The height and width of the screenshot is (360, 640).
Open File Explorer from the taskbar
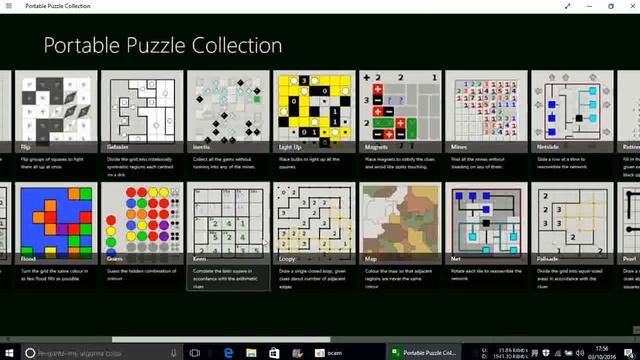click(251, 353)
